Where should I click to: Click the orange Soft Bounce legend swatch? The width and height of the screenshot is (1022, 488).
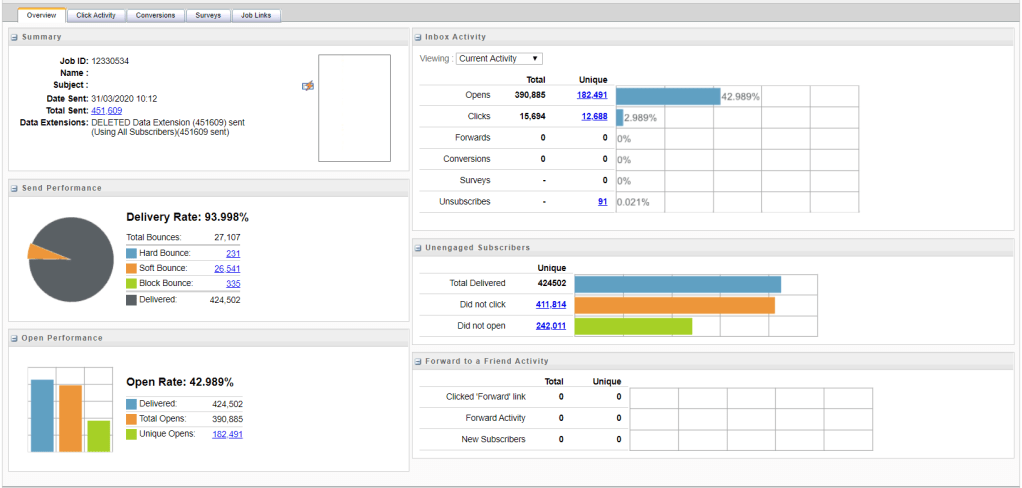[132, 268]
